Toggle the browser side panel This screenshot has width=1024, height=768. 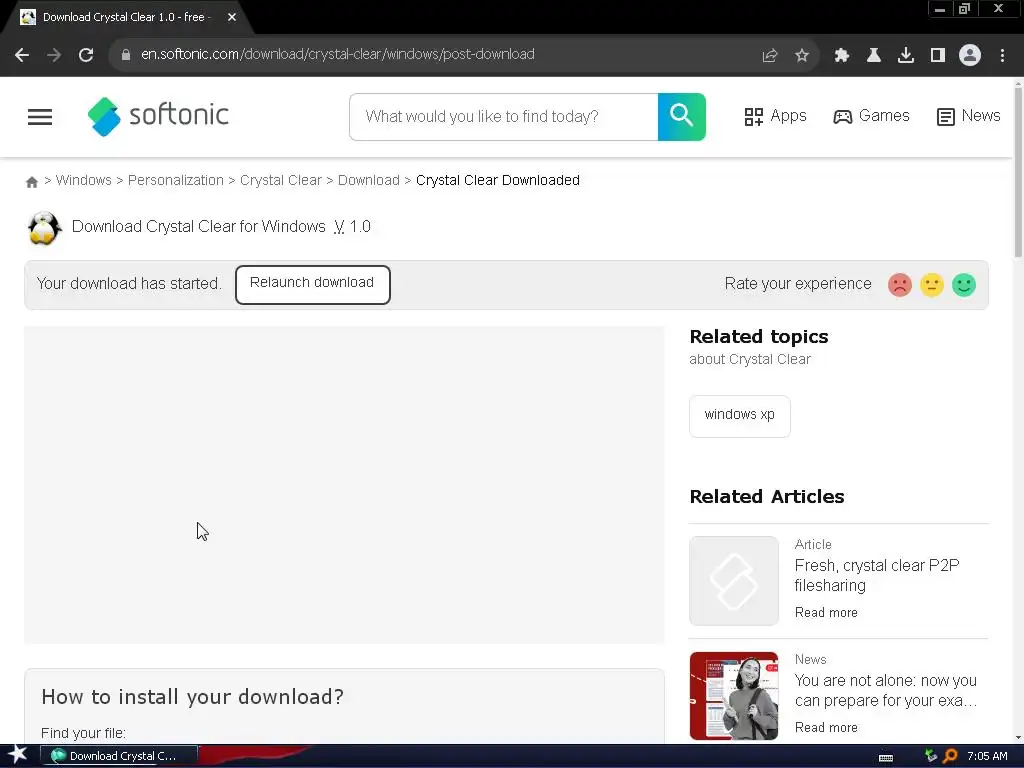point(938,56)
